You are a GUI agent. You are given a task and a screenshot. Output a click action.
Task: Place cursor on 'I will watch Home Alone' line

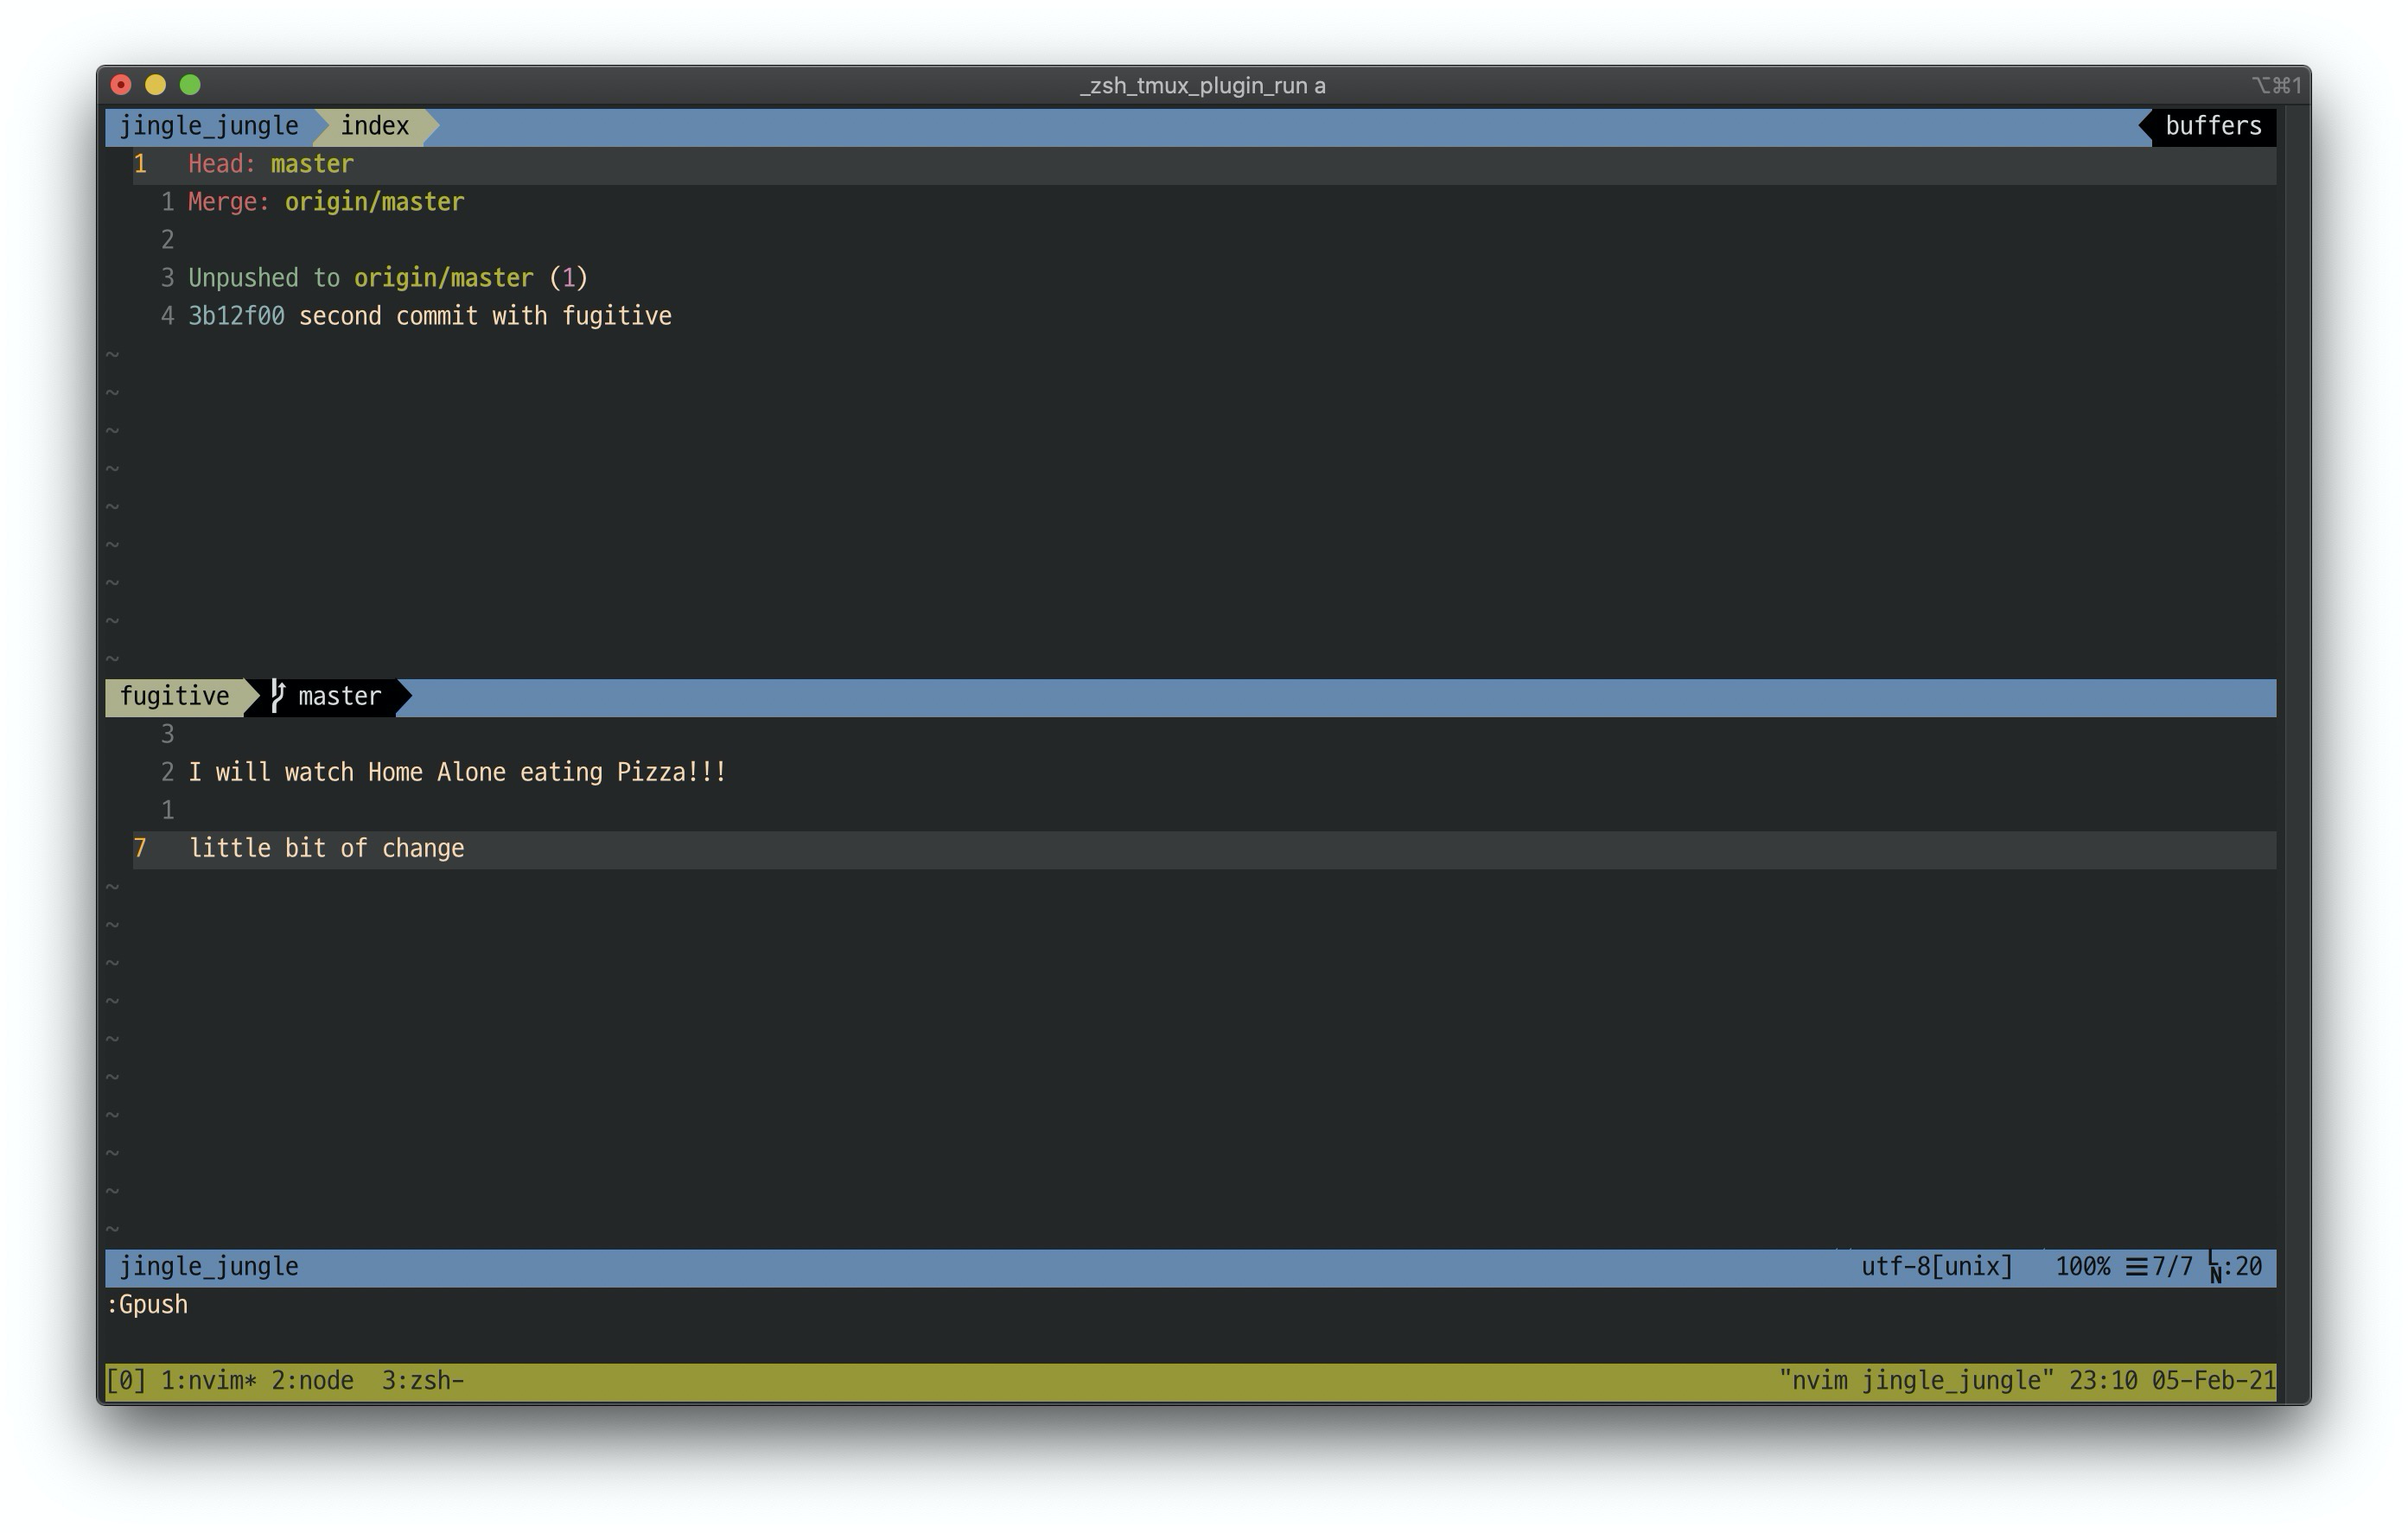click(x=457, y=772)
